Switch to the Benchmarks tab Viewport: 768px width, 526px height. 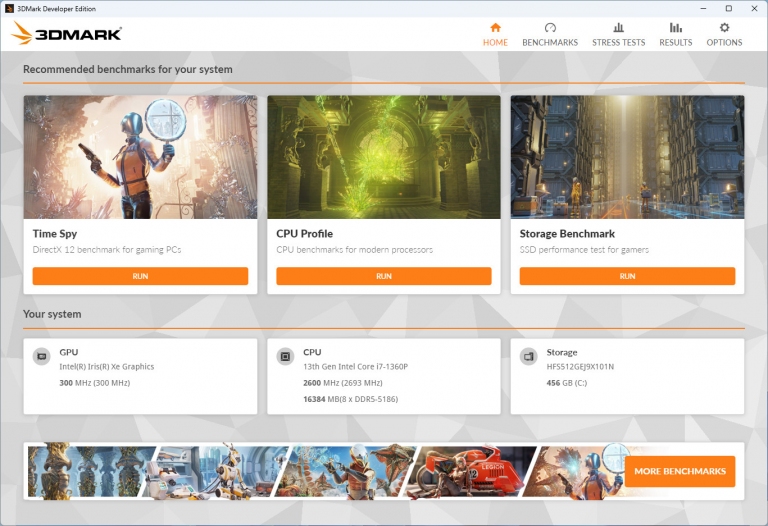click(550, 35)
